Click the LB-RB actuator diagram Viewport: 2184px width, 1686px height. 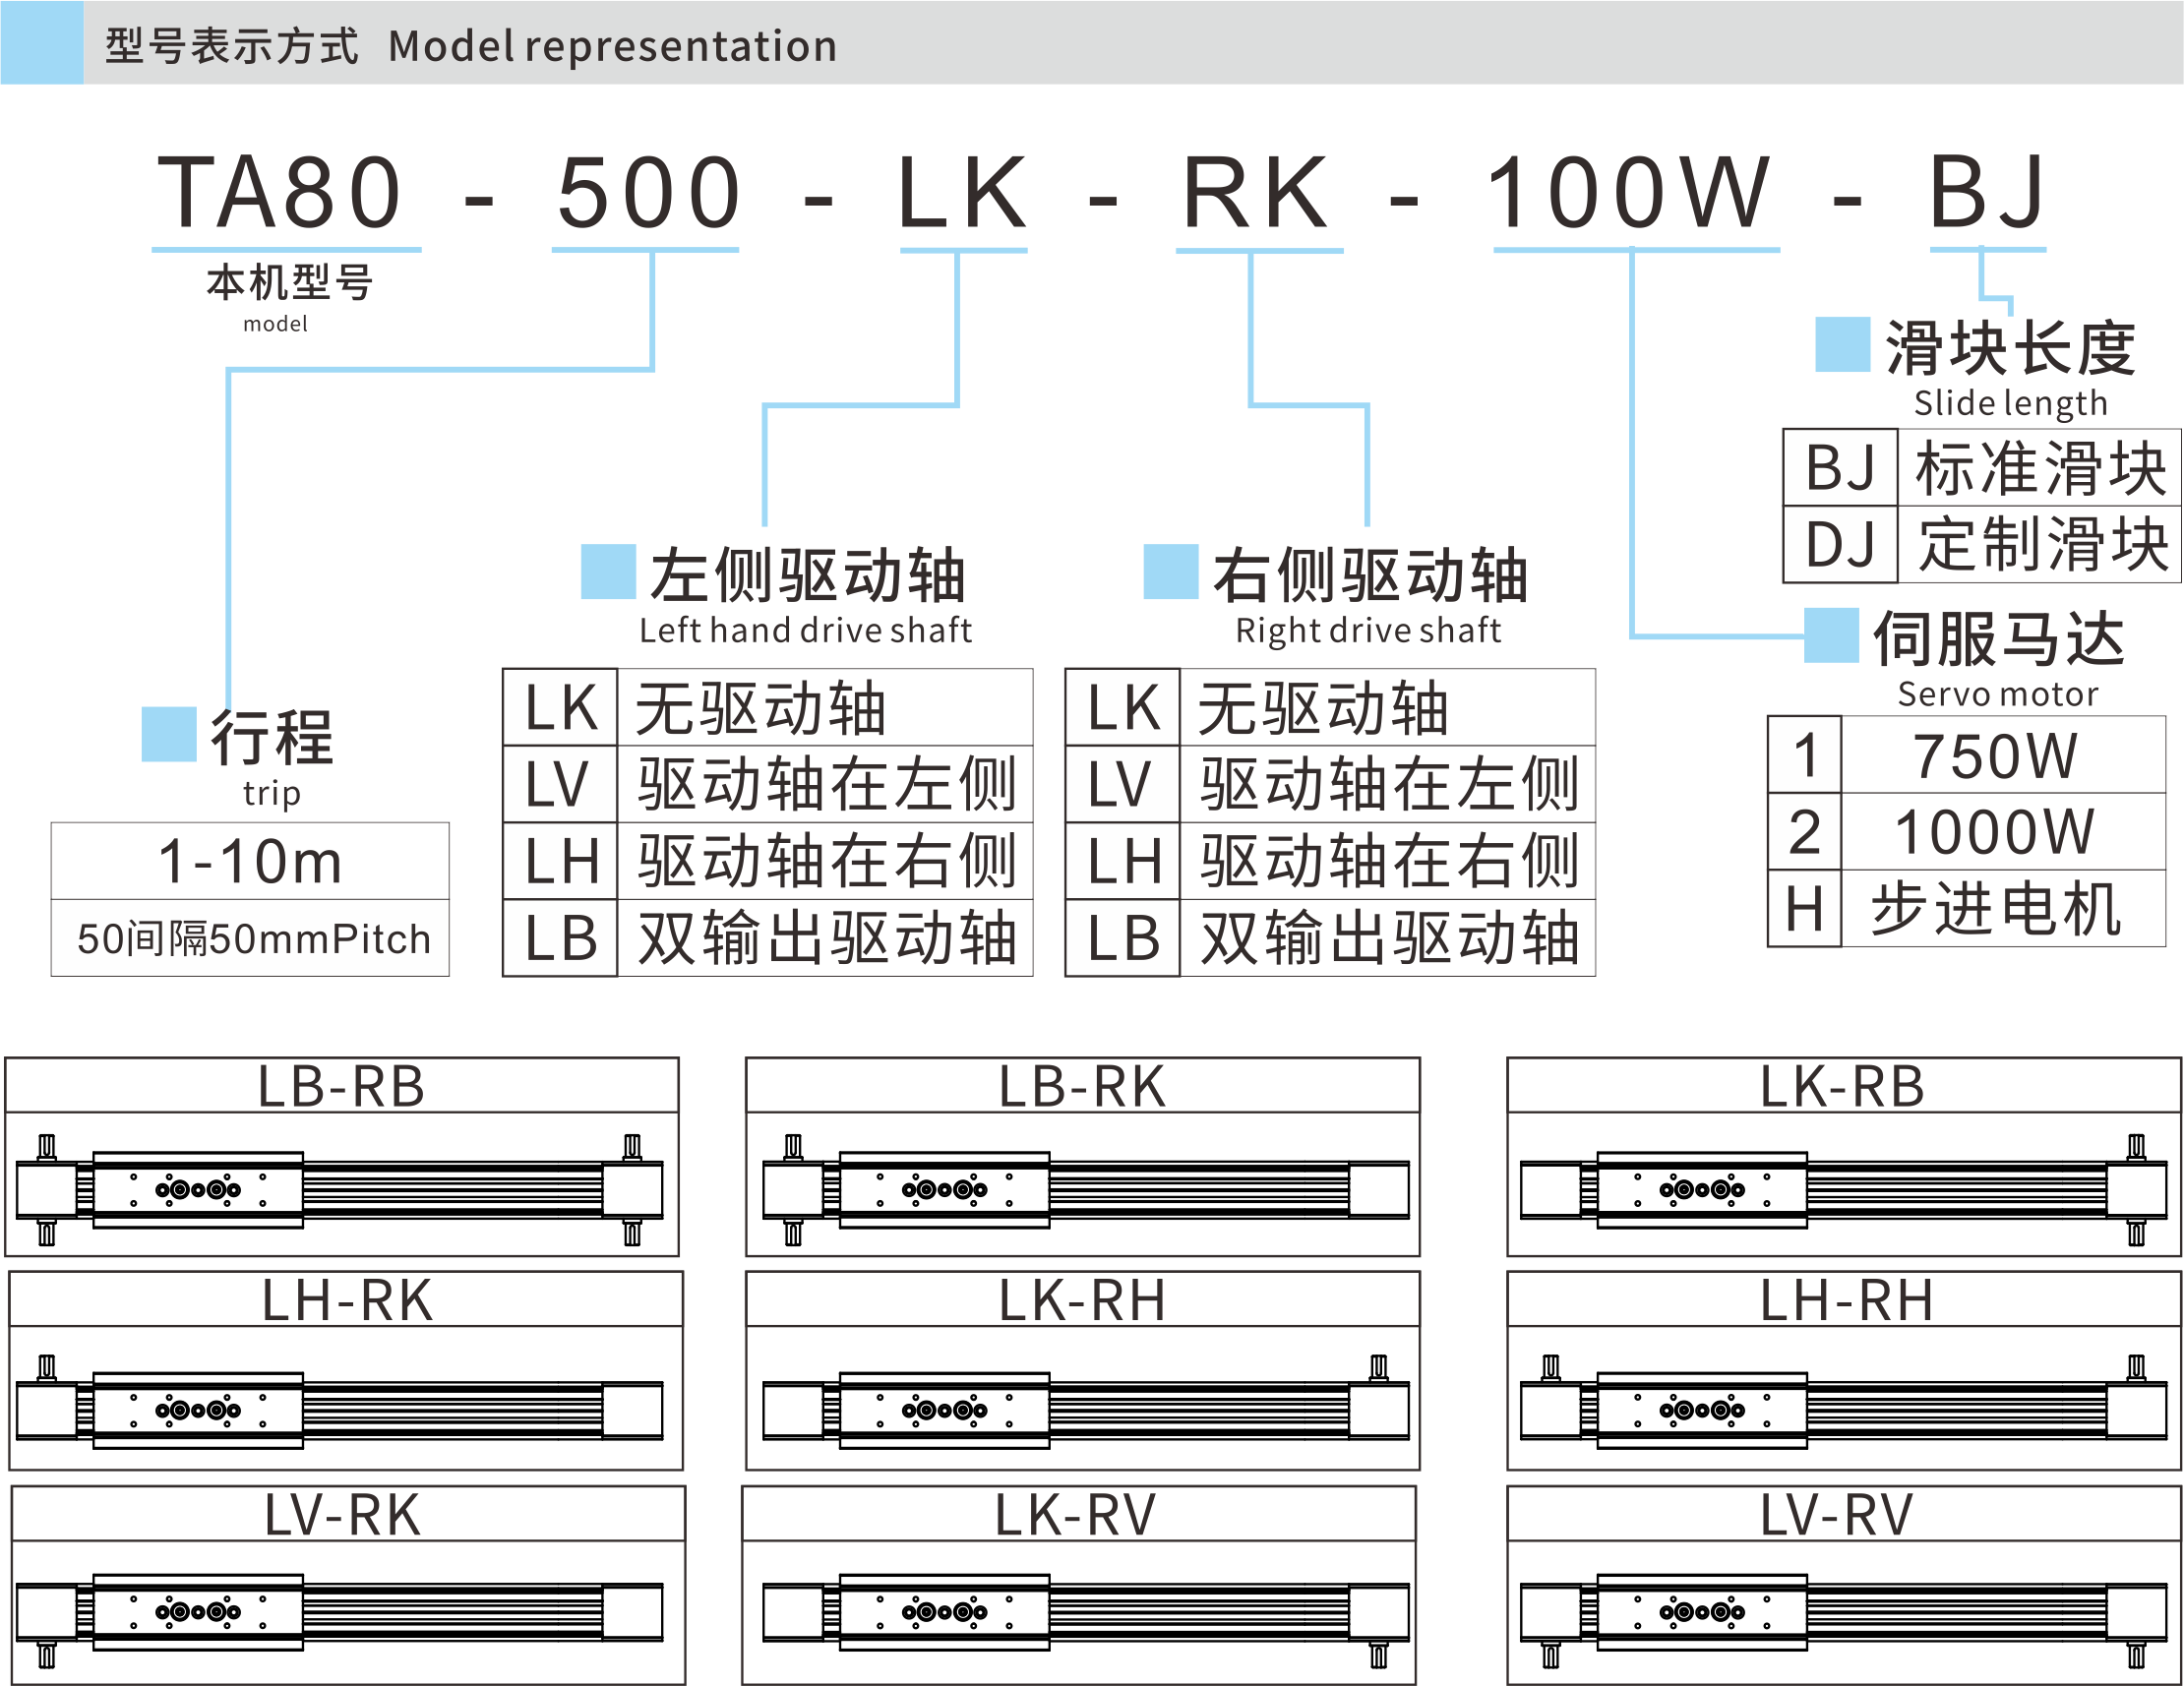340,1188
